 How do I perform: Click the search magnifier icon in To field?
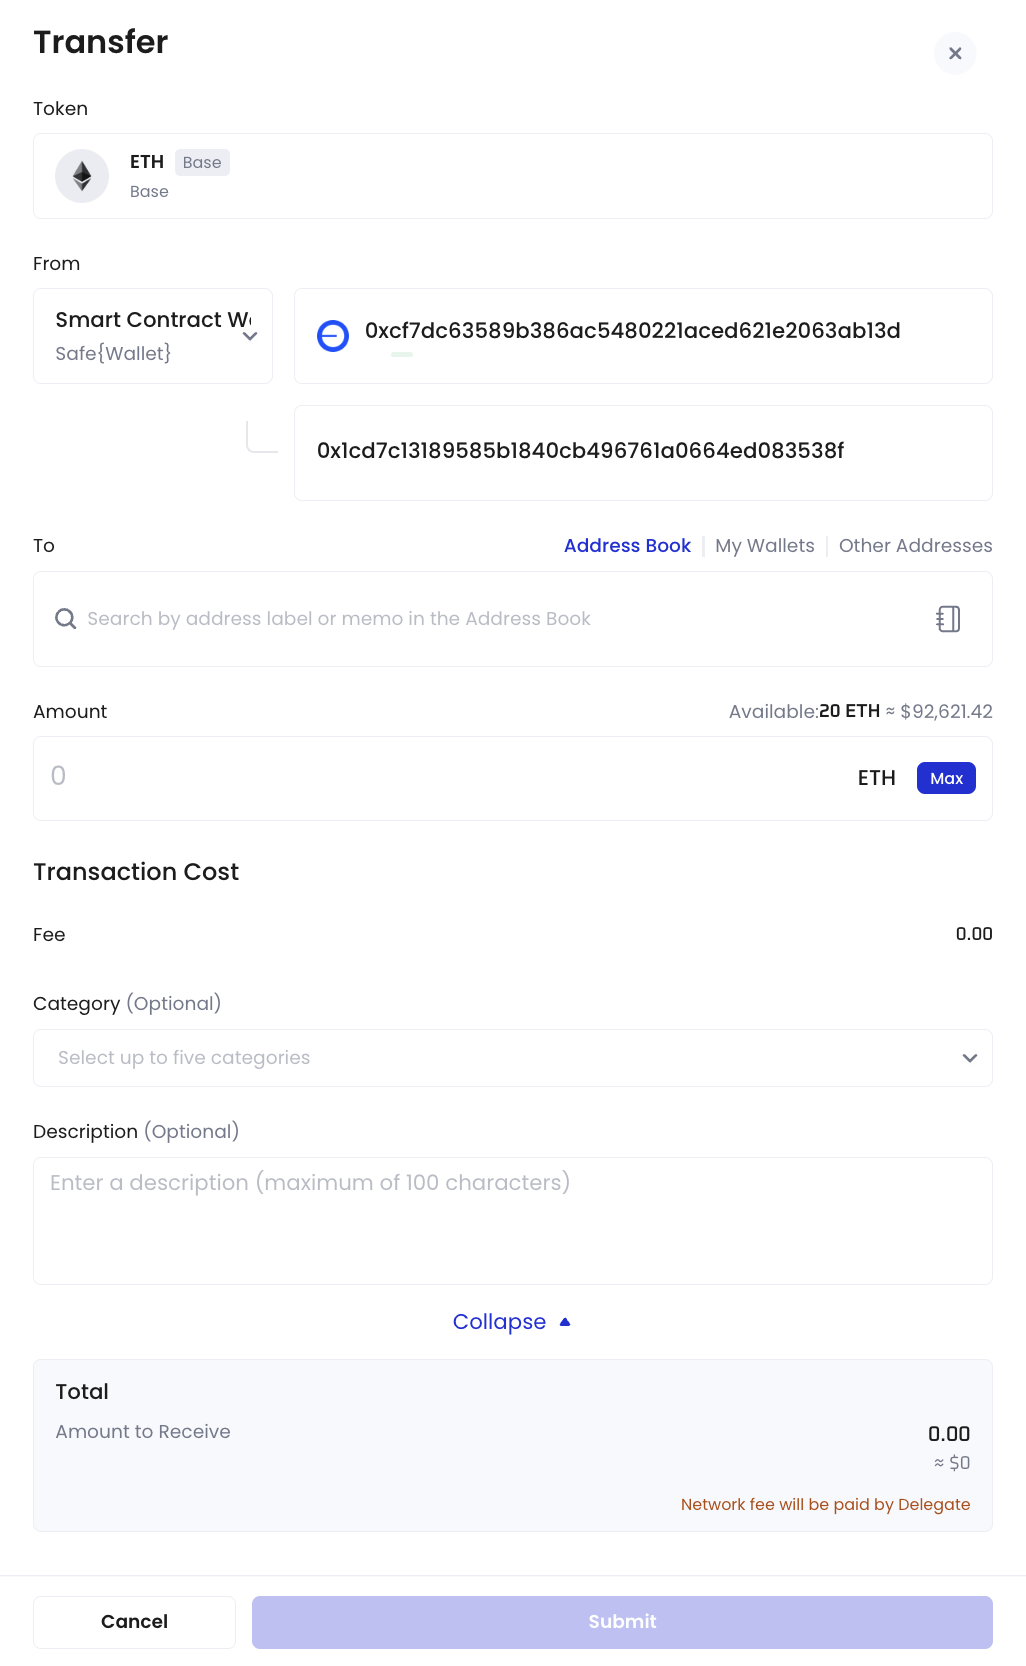coord(66,619)
